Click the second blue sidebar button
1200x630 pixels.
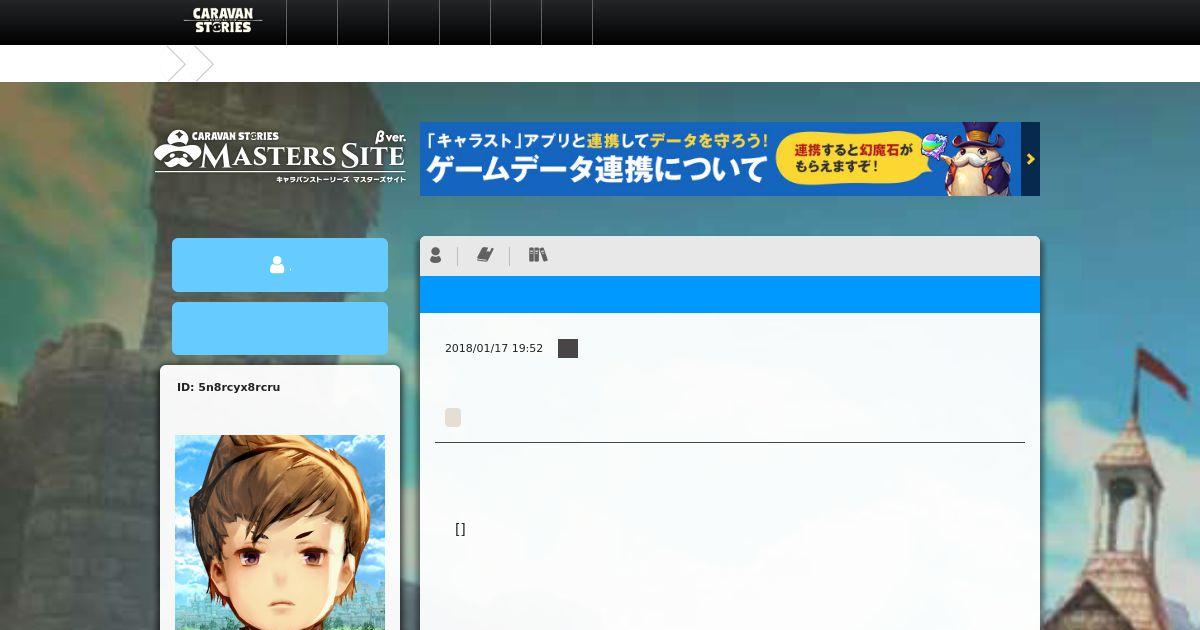pos(280,328)
